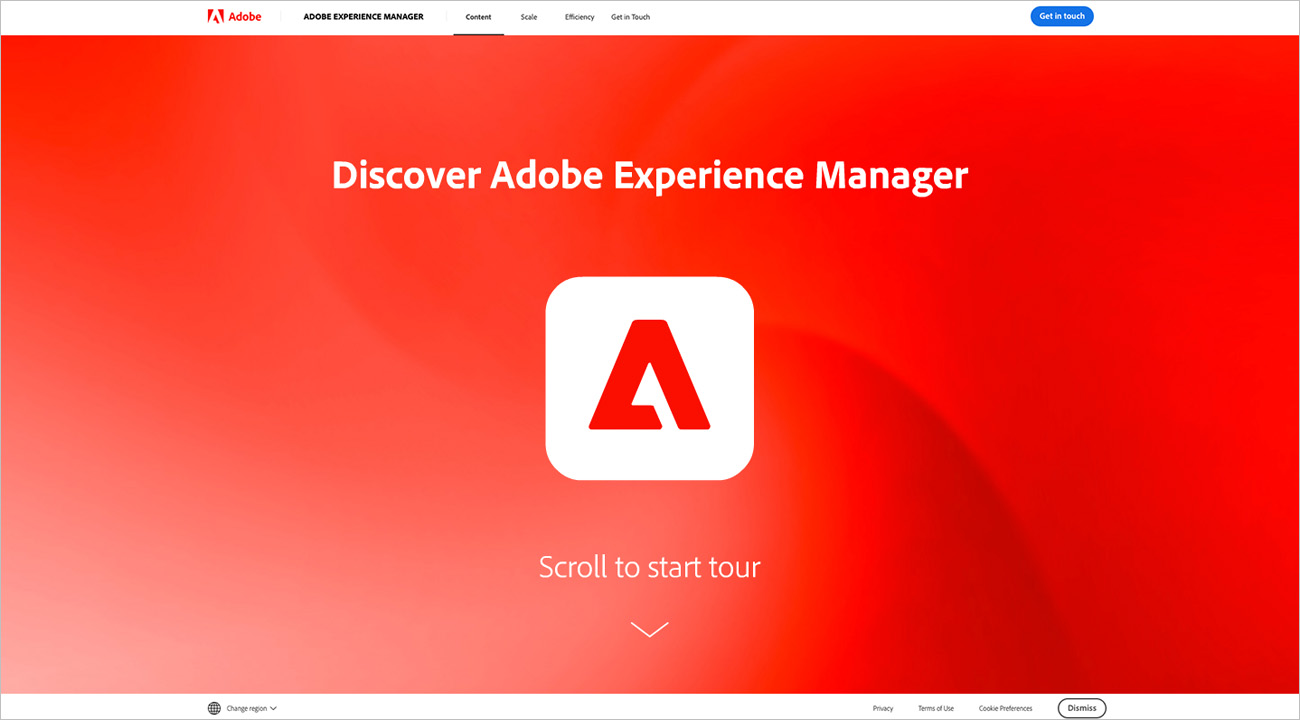Open the Privacy link
1300x720 pixels.
pos(882,708)
